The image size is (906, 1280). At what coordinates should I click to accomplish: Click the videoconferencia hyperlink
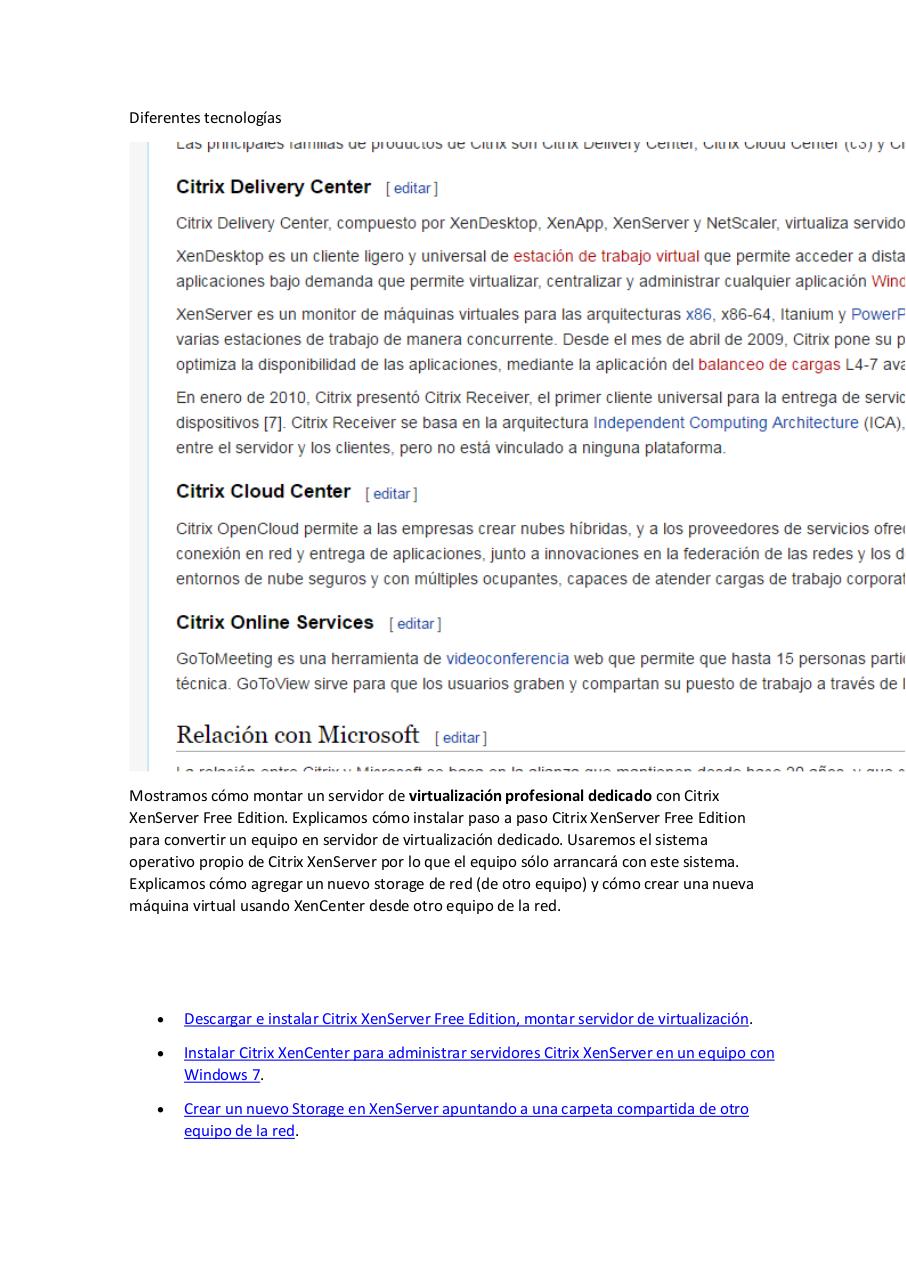click(507, 658)
